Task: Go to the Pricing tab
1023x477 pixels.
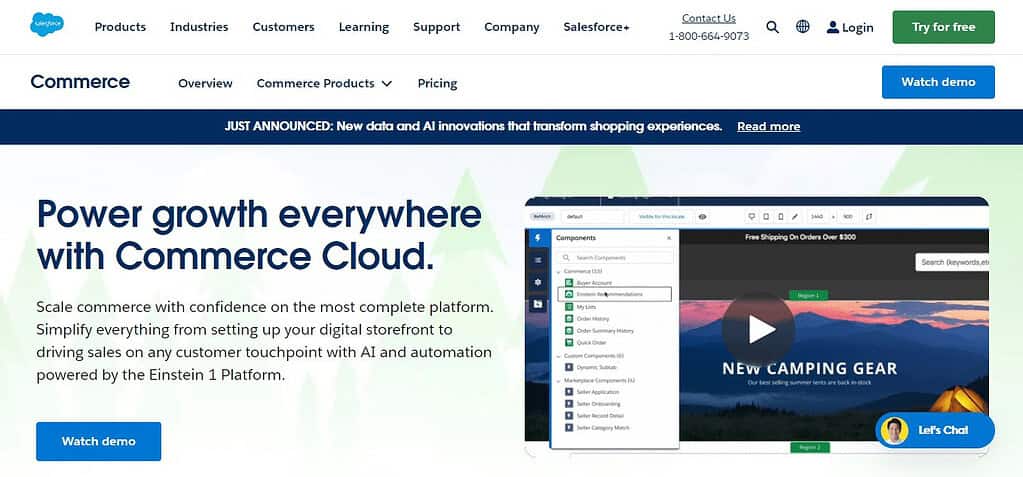Action: coord(437,84)
